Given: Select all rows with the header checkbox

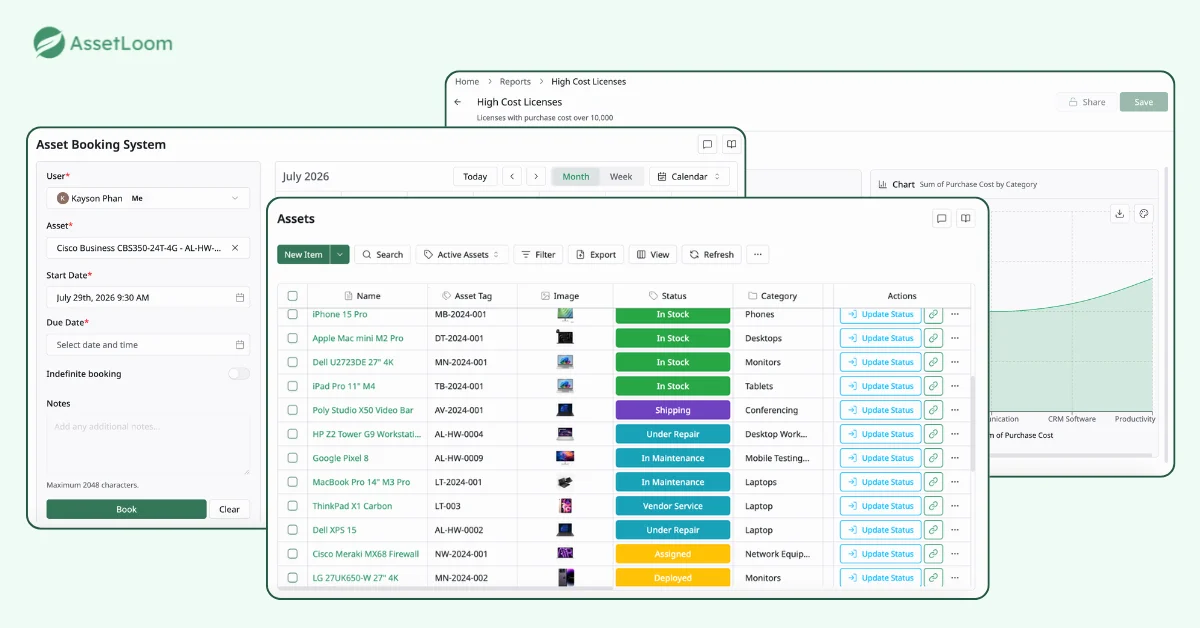Looking at the screenshot, I should [293, 296].
